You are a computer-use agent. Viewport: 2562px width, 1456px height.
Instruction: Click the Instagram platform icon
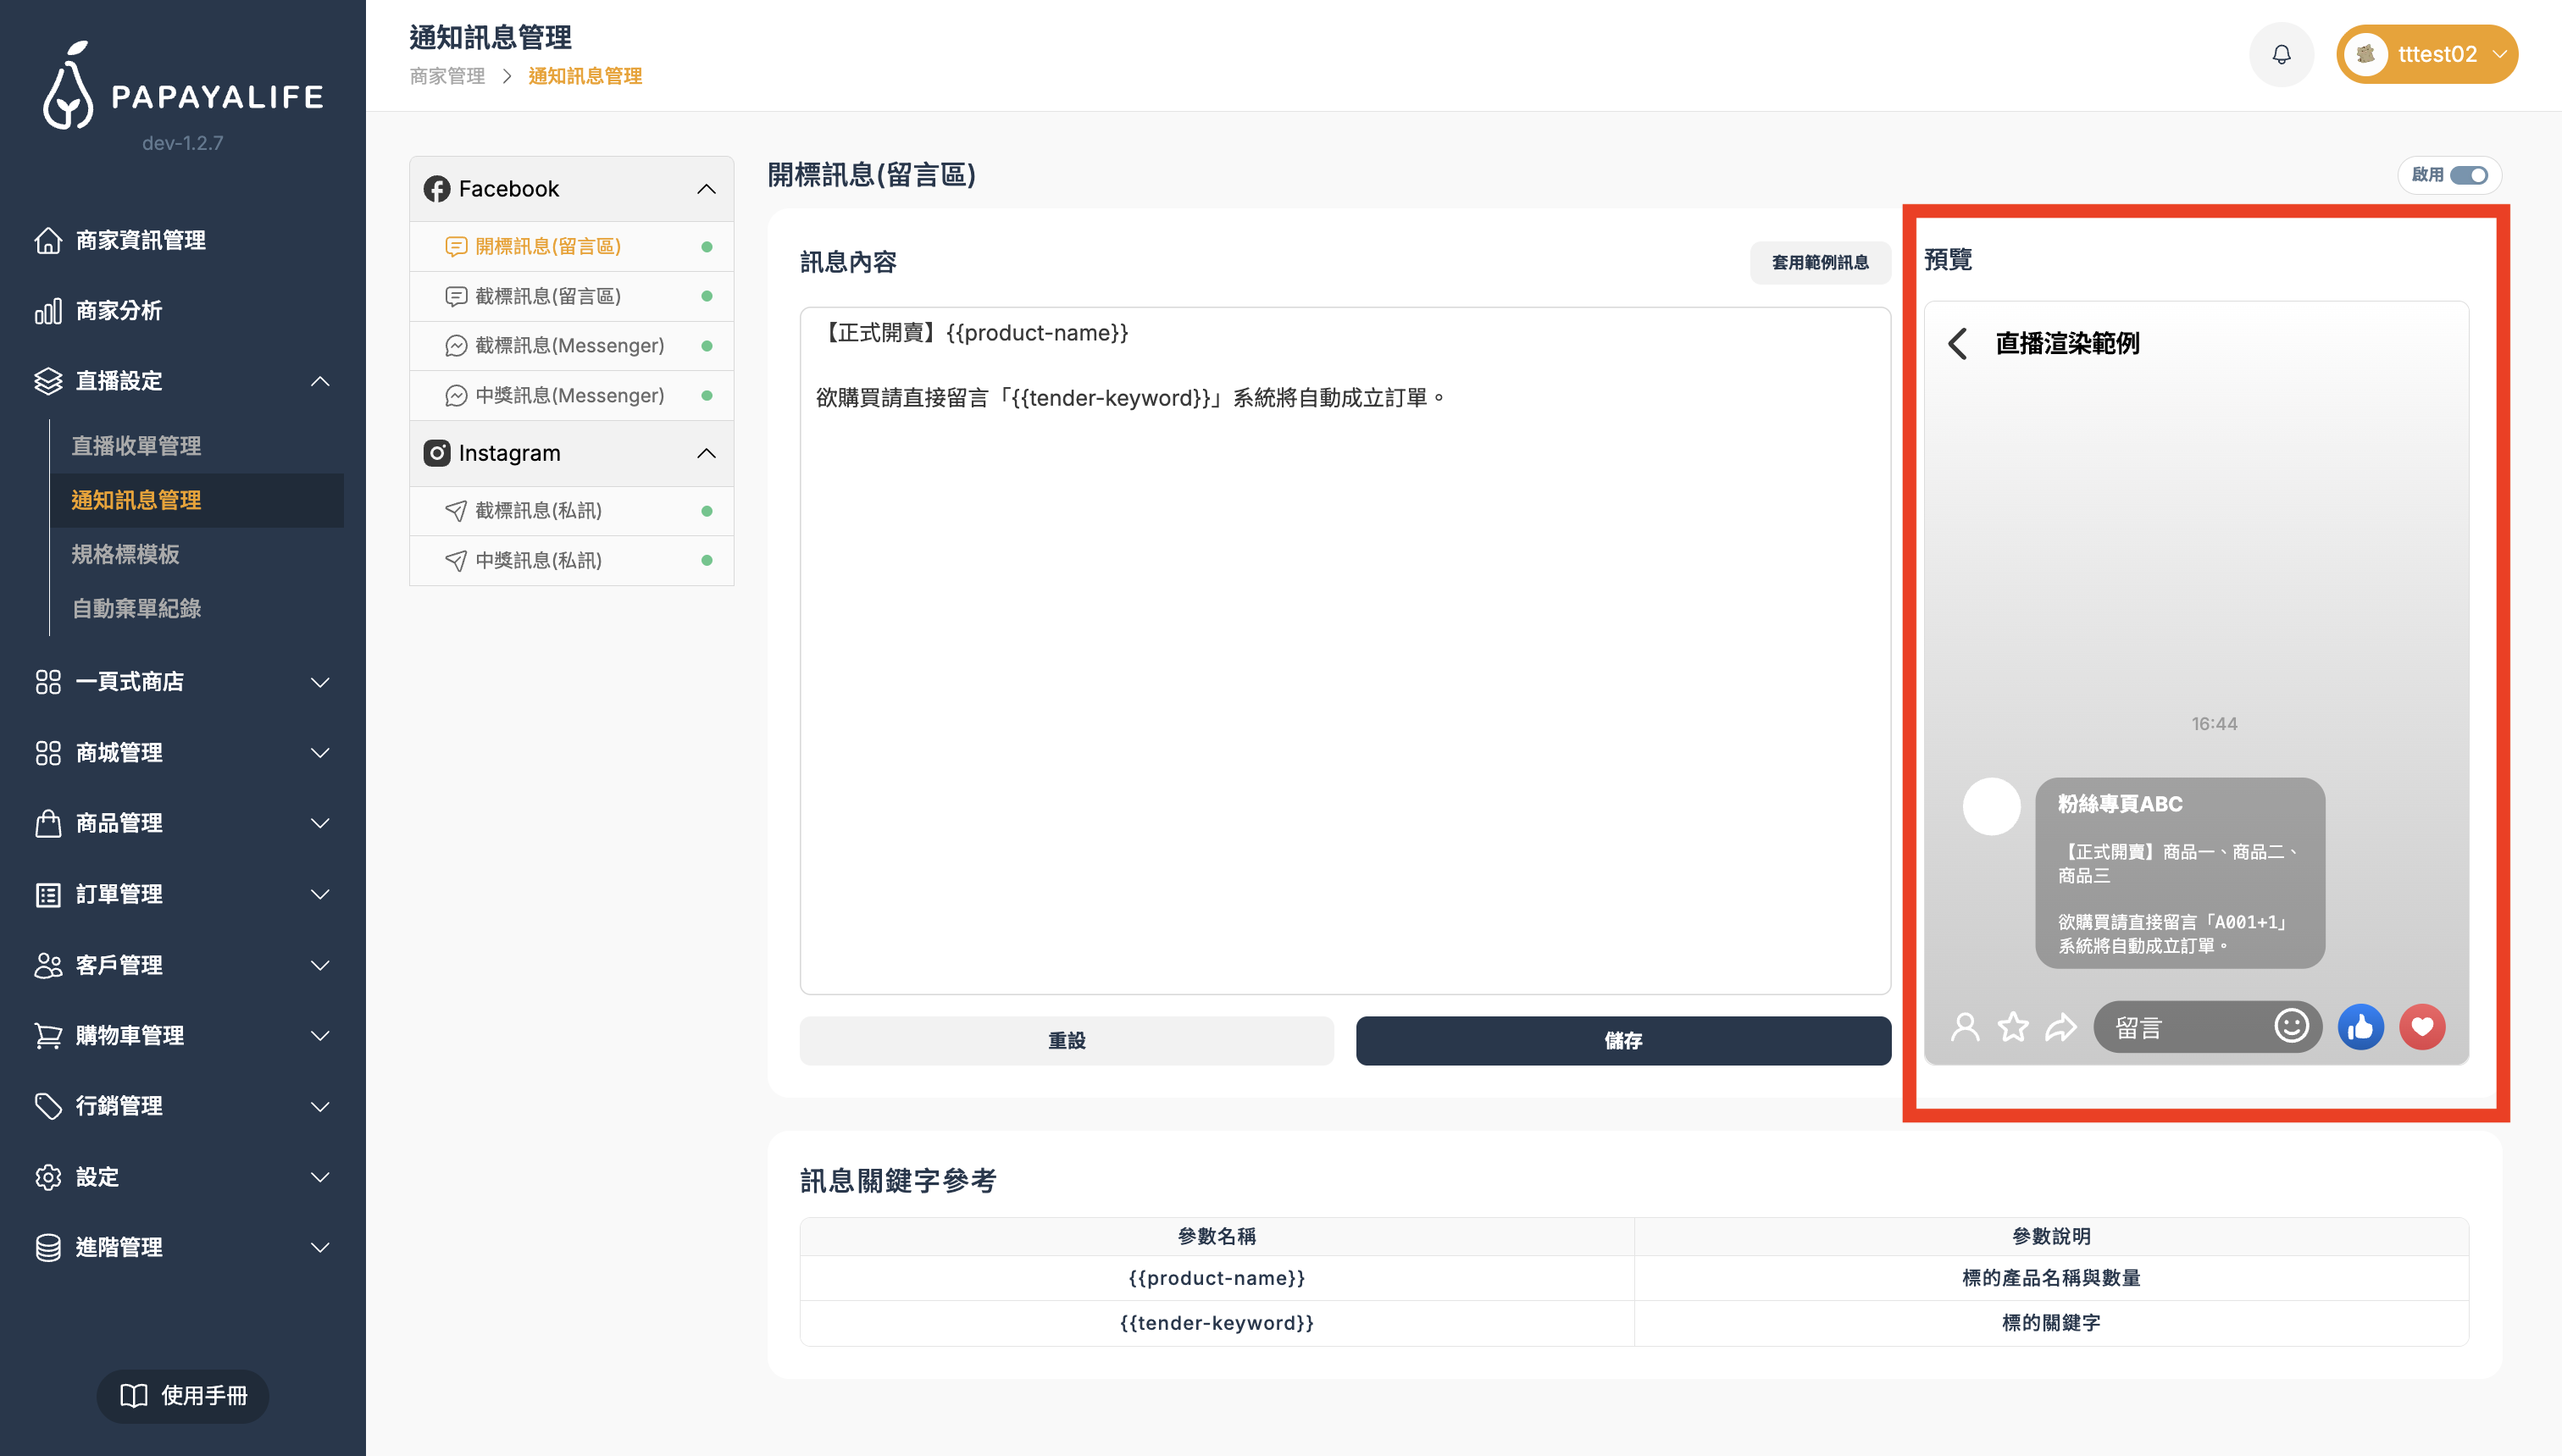437,453
